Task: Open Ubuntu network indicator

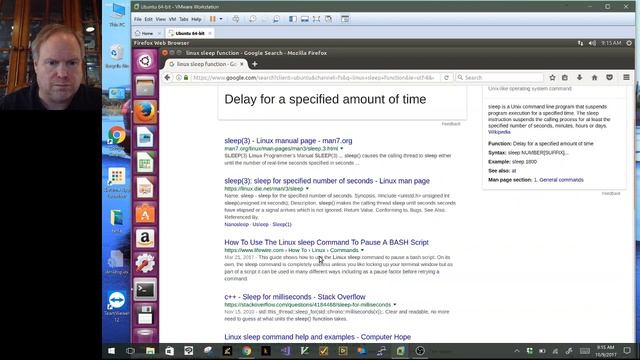Action: (580, 43)
